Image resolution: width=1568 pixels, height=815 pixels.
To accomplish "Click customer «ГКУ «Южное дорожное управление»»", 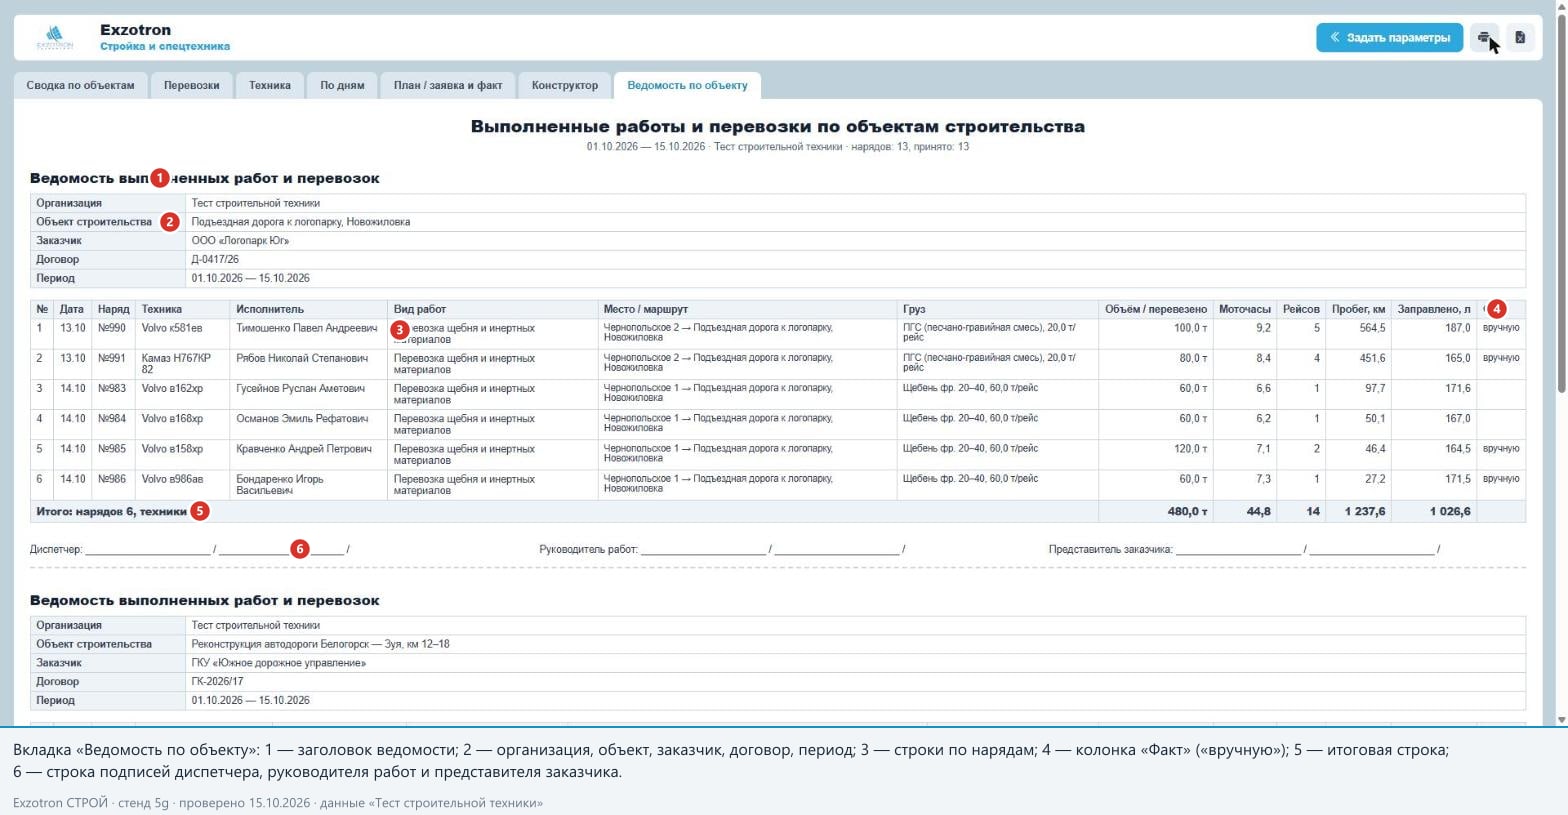I will (x=279, y=663).
